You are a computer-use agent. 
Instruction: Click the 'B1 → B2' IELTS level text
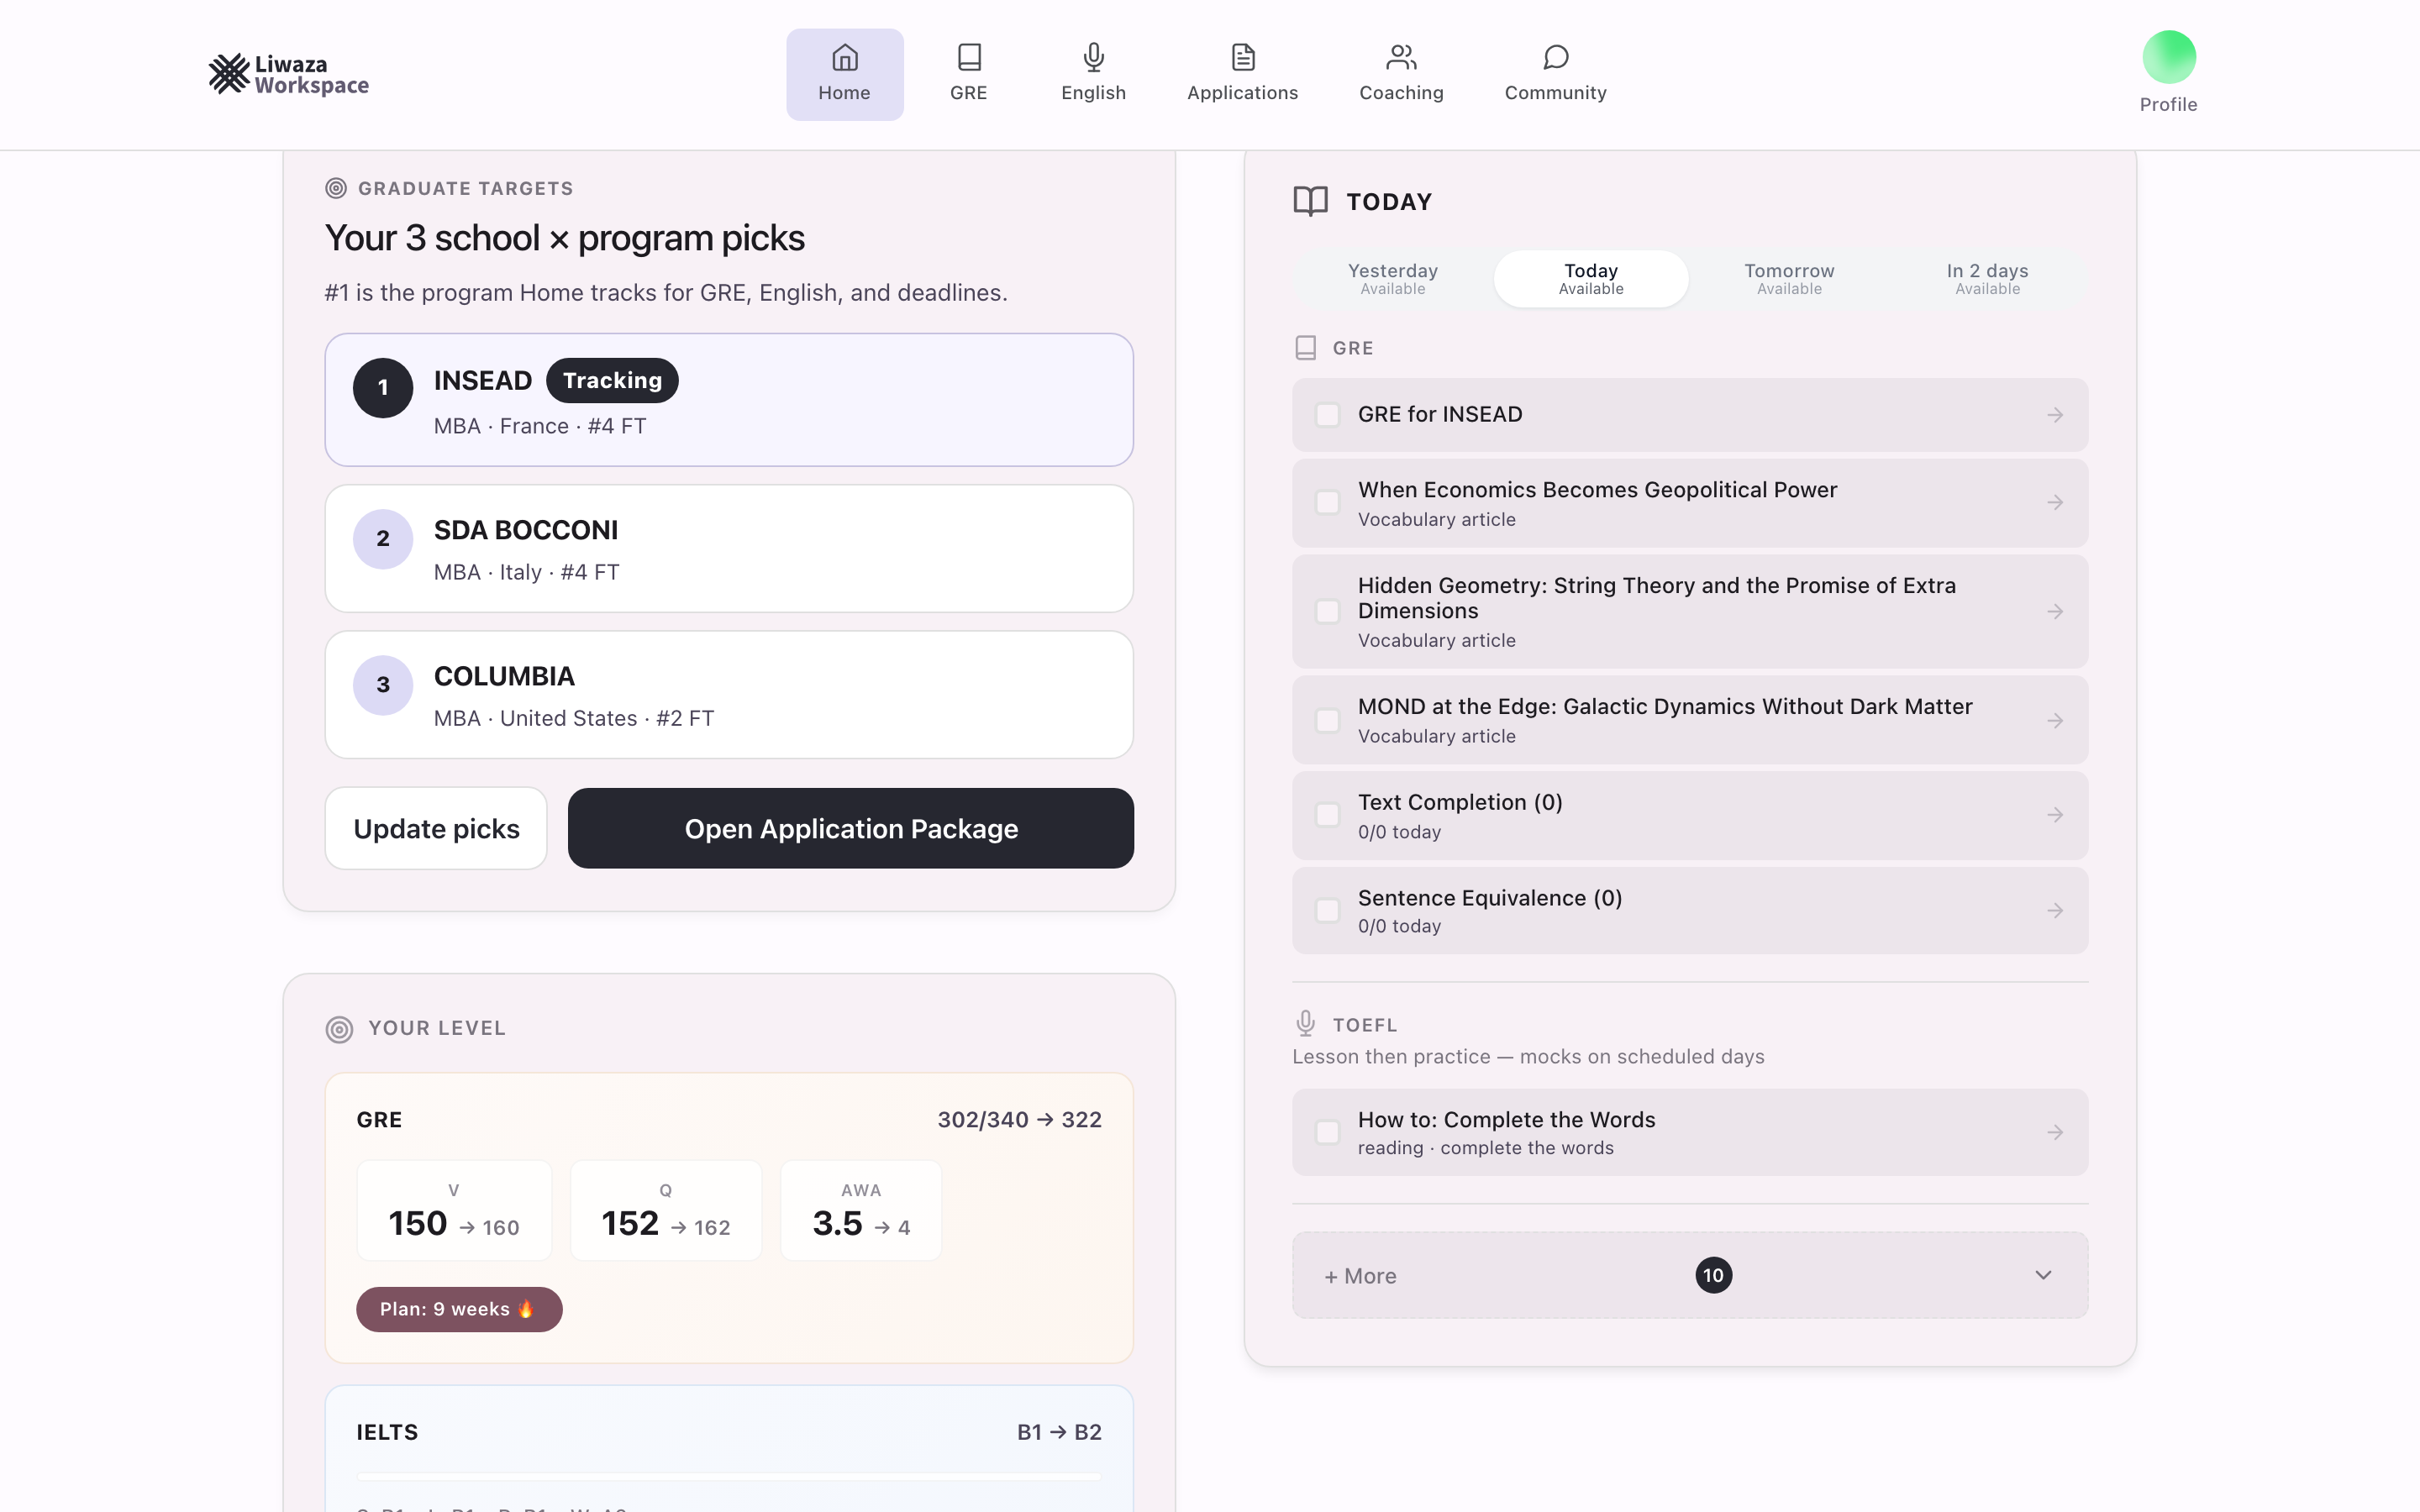click(1059, 1432)
